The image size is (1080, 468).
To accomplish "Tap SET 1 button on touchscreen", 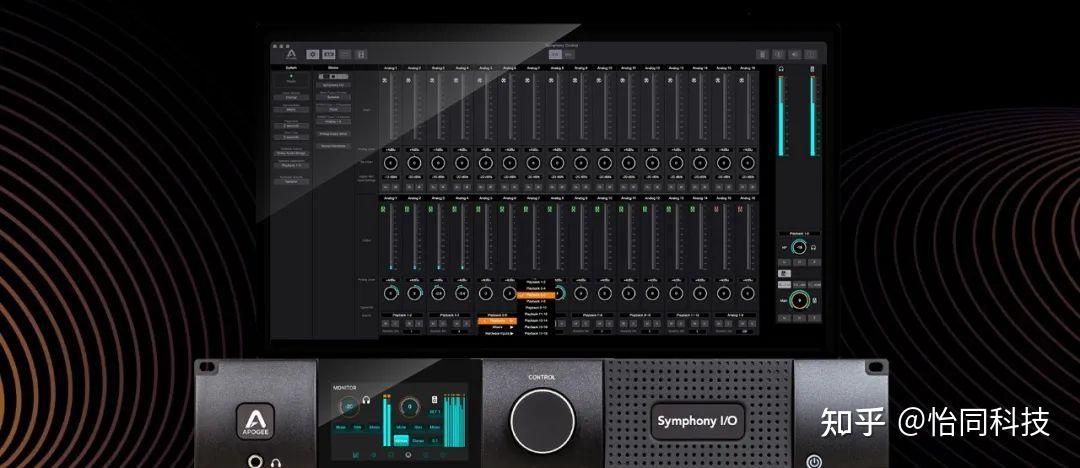I will (435, 411).
